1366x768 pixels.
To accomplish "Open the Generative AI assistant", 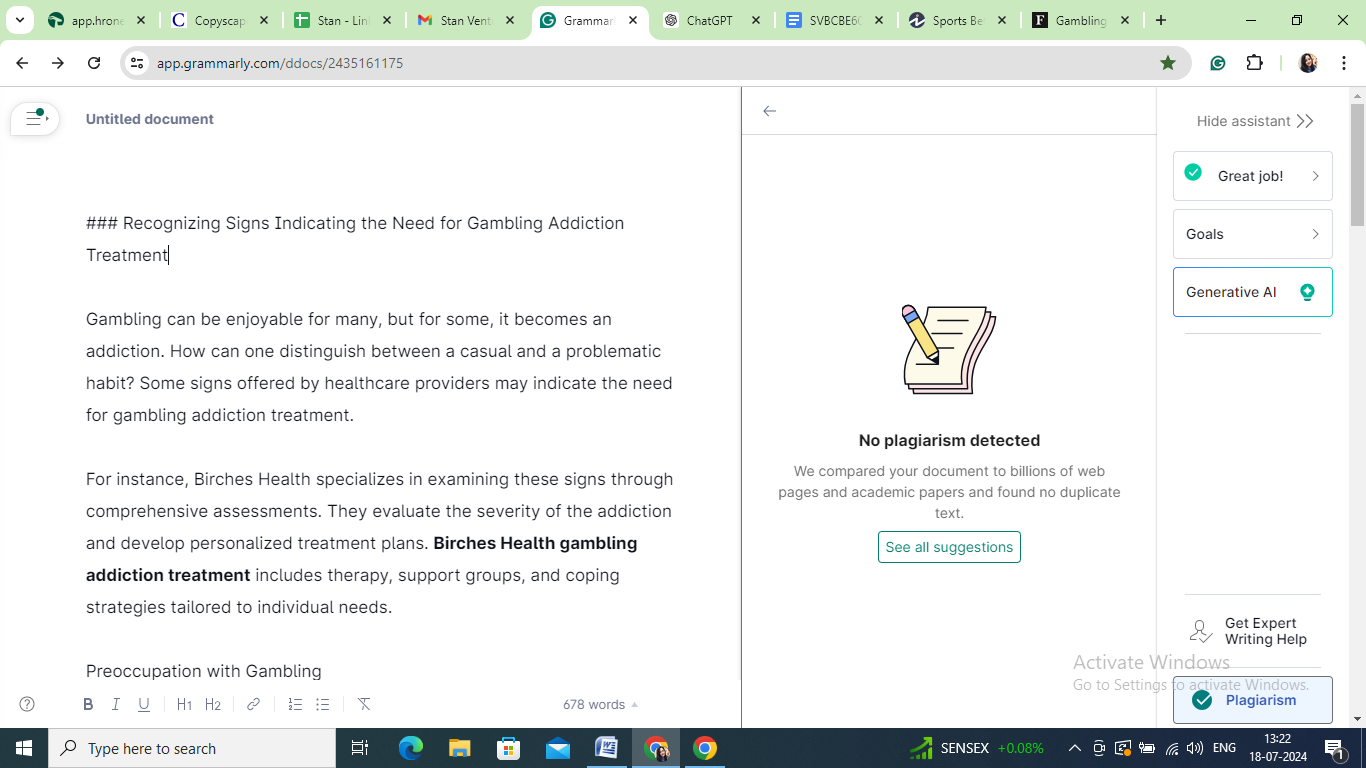I will tap(1253, 292).
